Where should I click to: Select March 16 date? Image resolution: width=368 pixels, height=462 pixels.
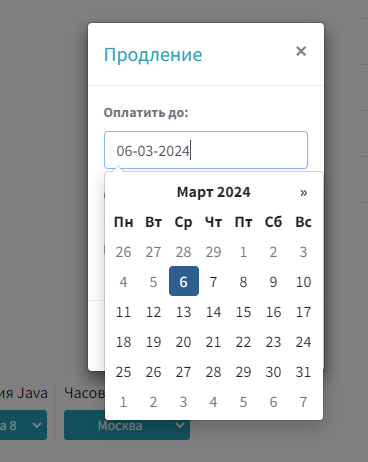point(273,312)
